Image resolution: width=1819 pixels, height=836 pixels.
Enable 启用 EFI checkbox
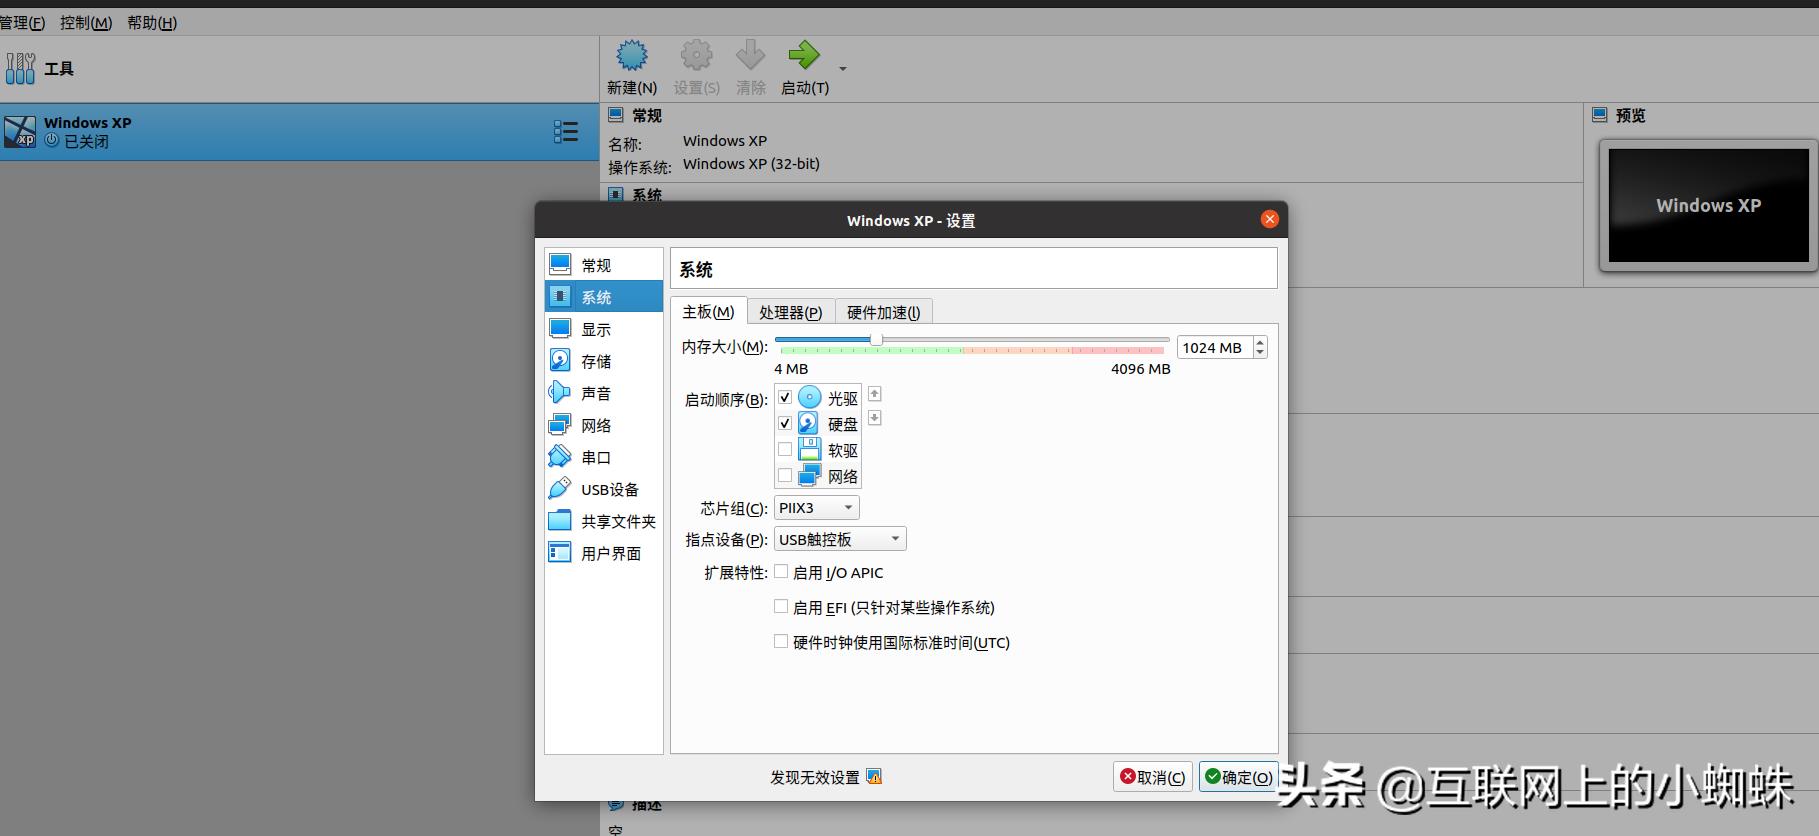(781, 606)
